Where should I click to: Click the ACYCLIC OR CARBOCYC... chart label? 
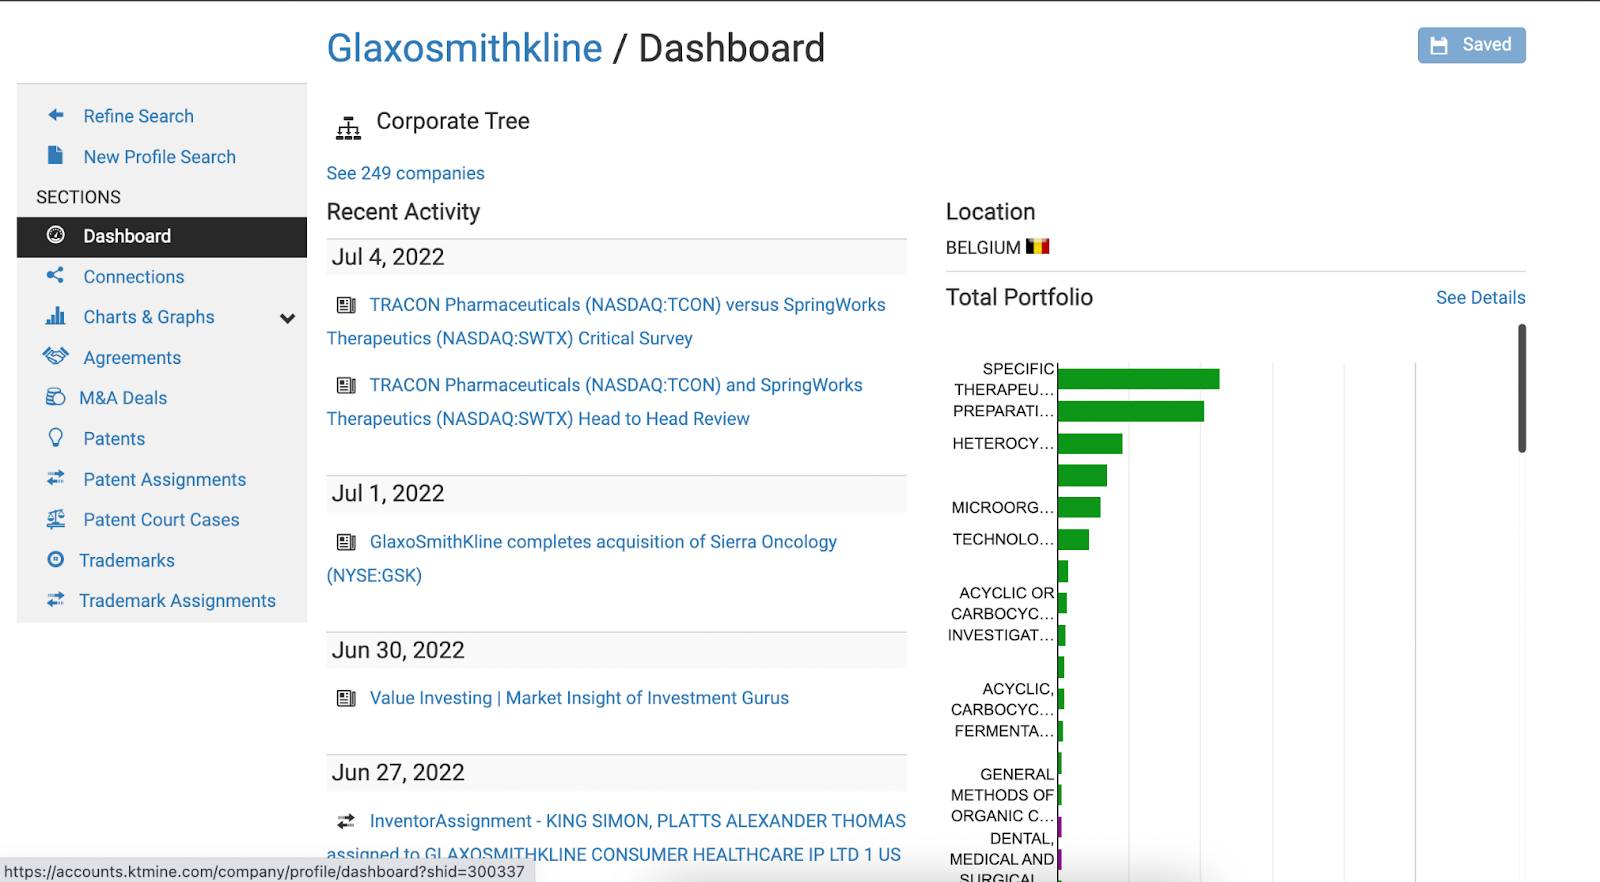point(1002,603)
